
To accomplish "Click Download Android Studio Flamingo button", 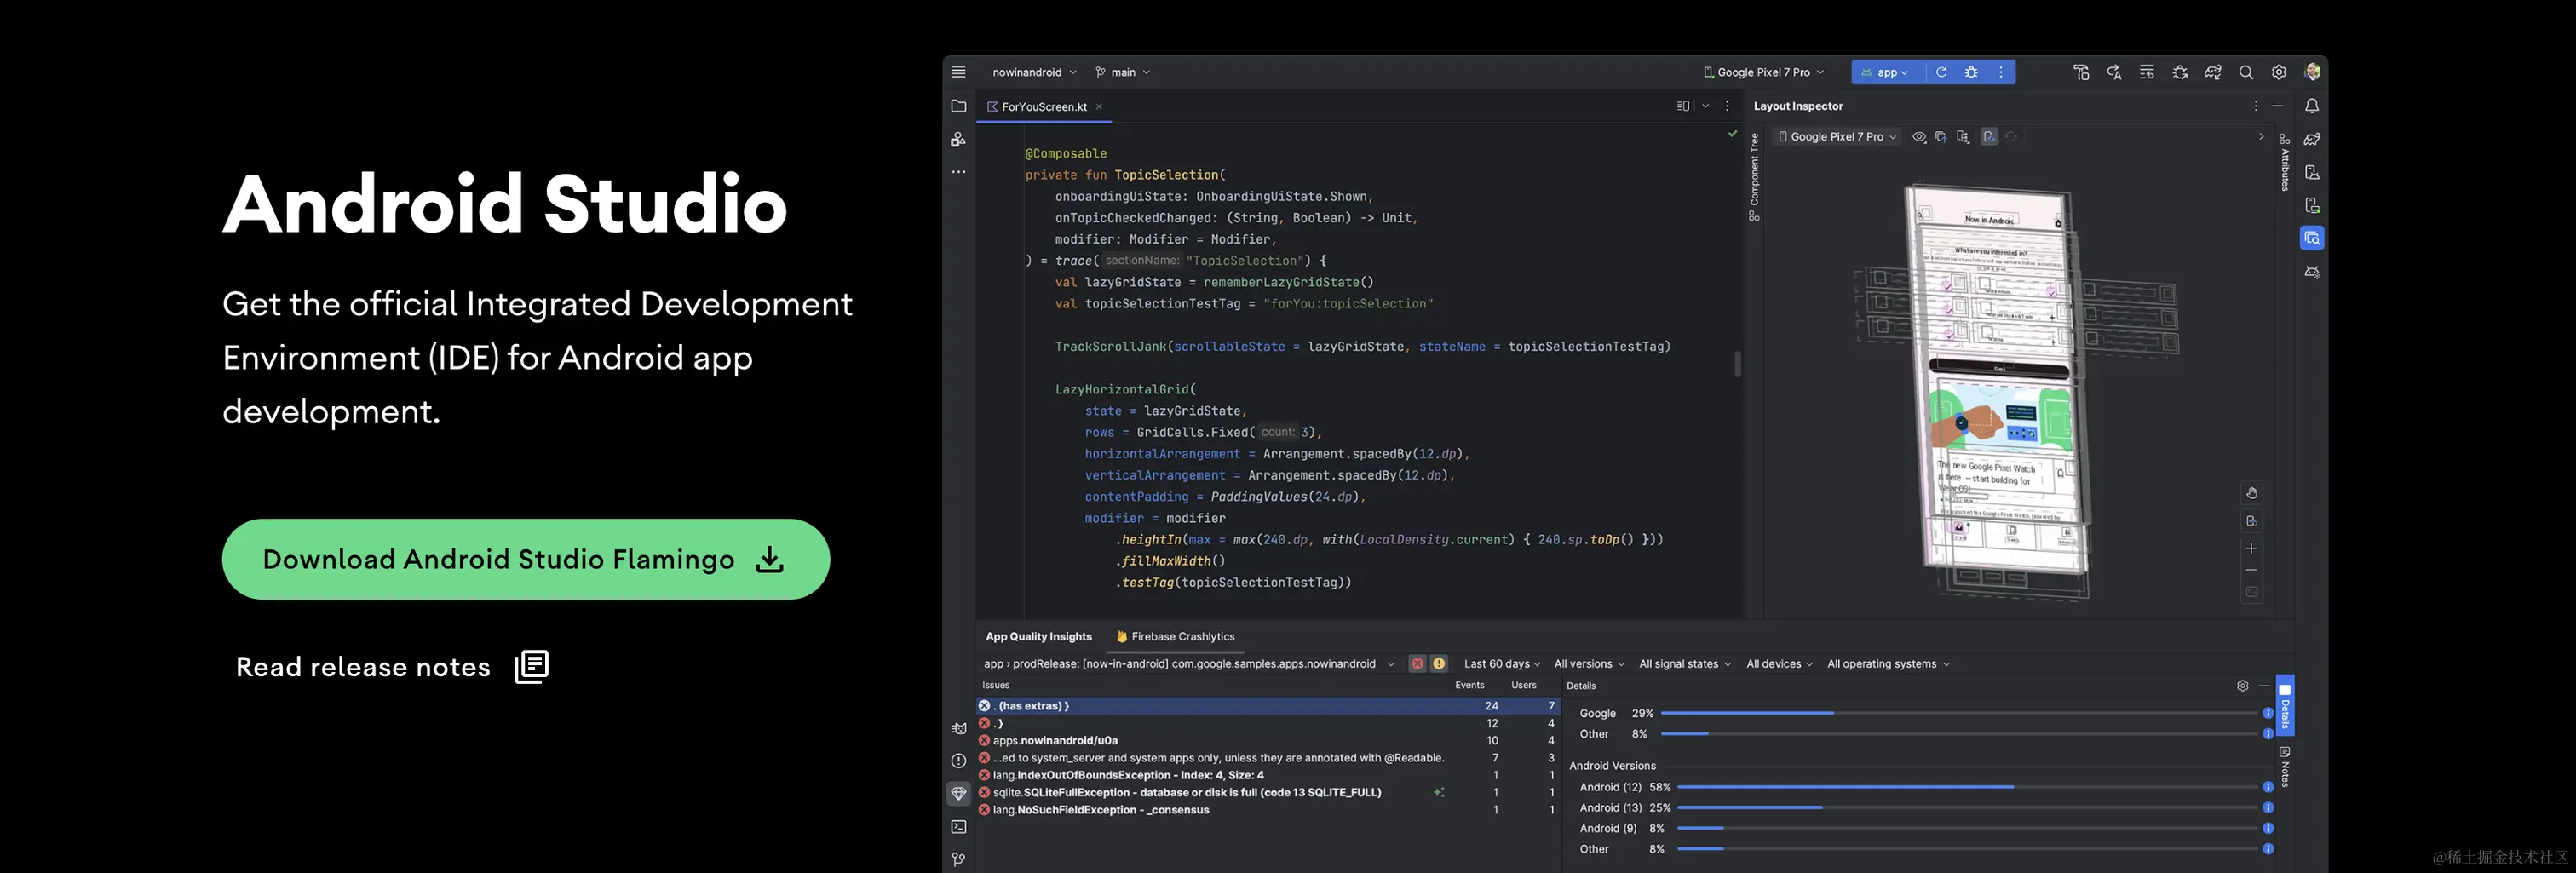I will pyautogui.click(x=526, y=559).
